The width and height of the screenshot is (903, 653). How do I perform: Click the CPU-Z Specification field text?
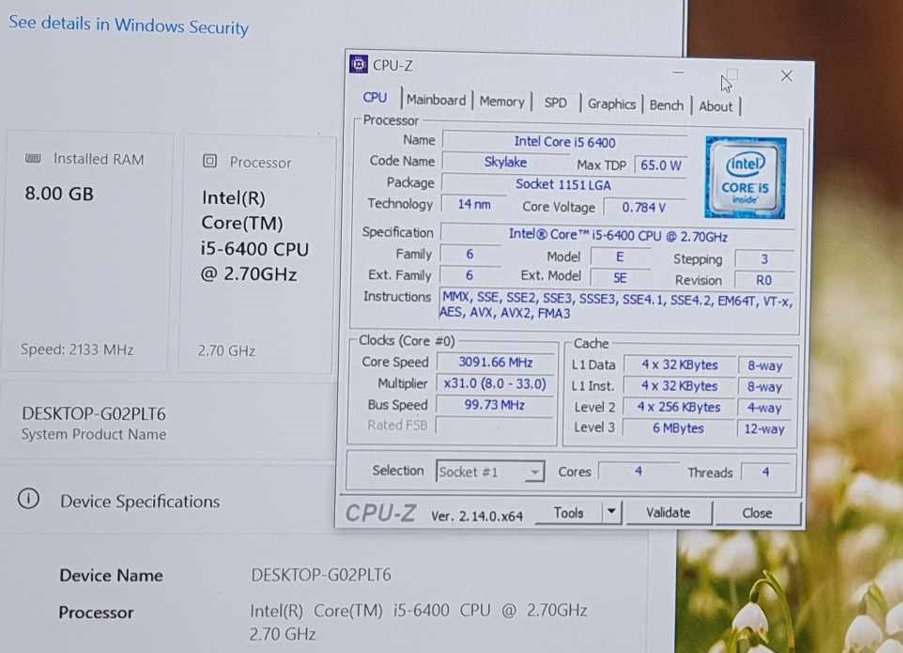point(618,235)
